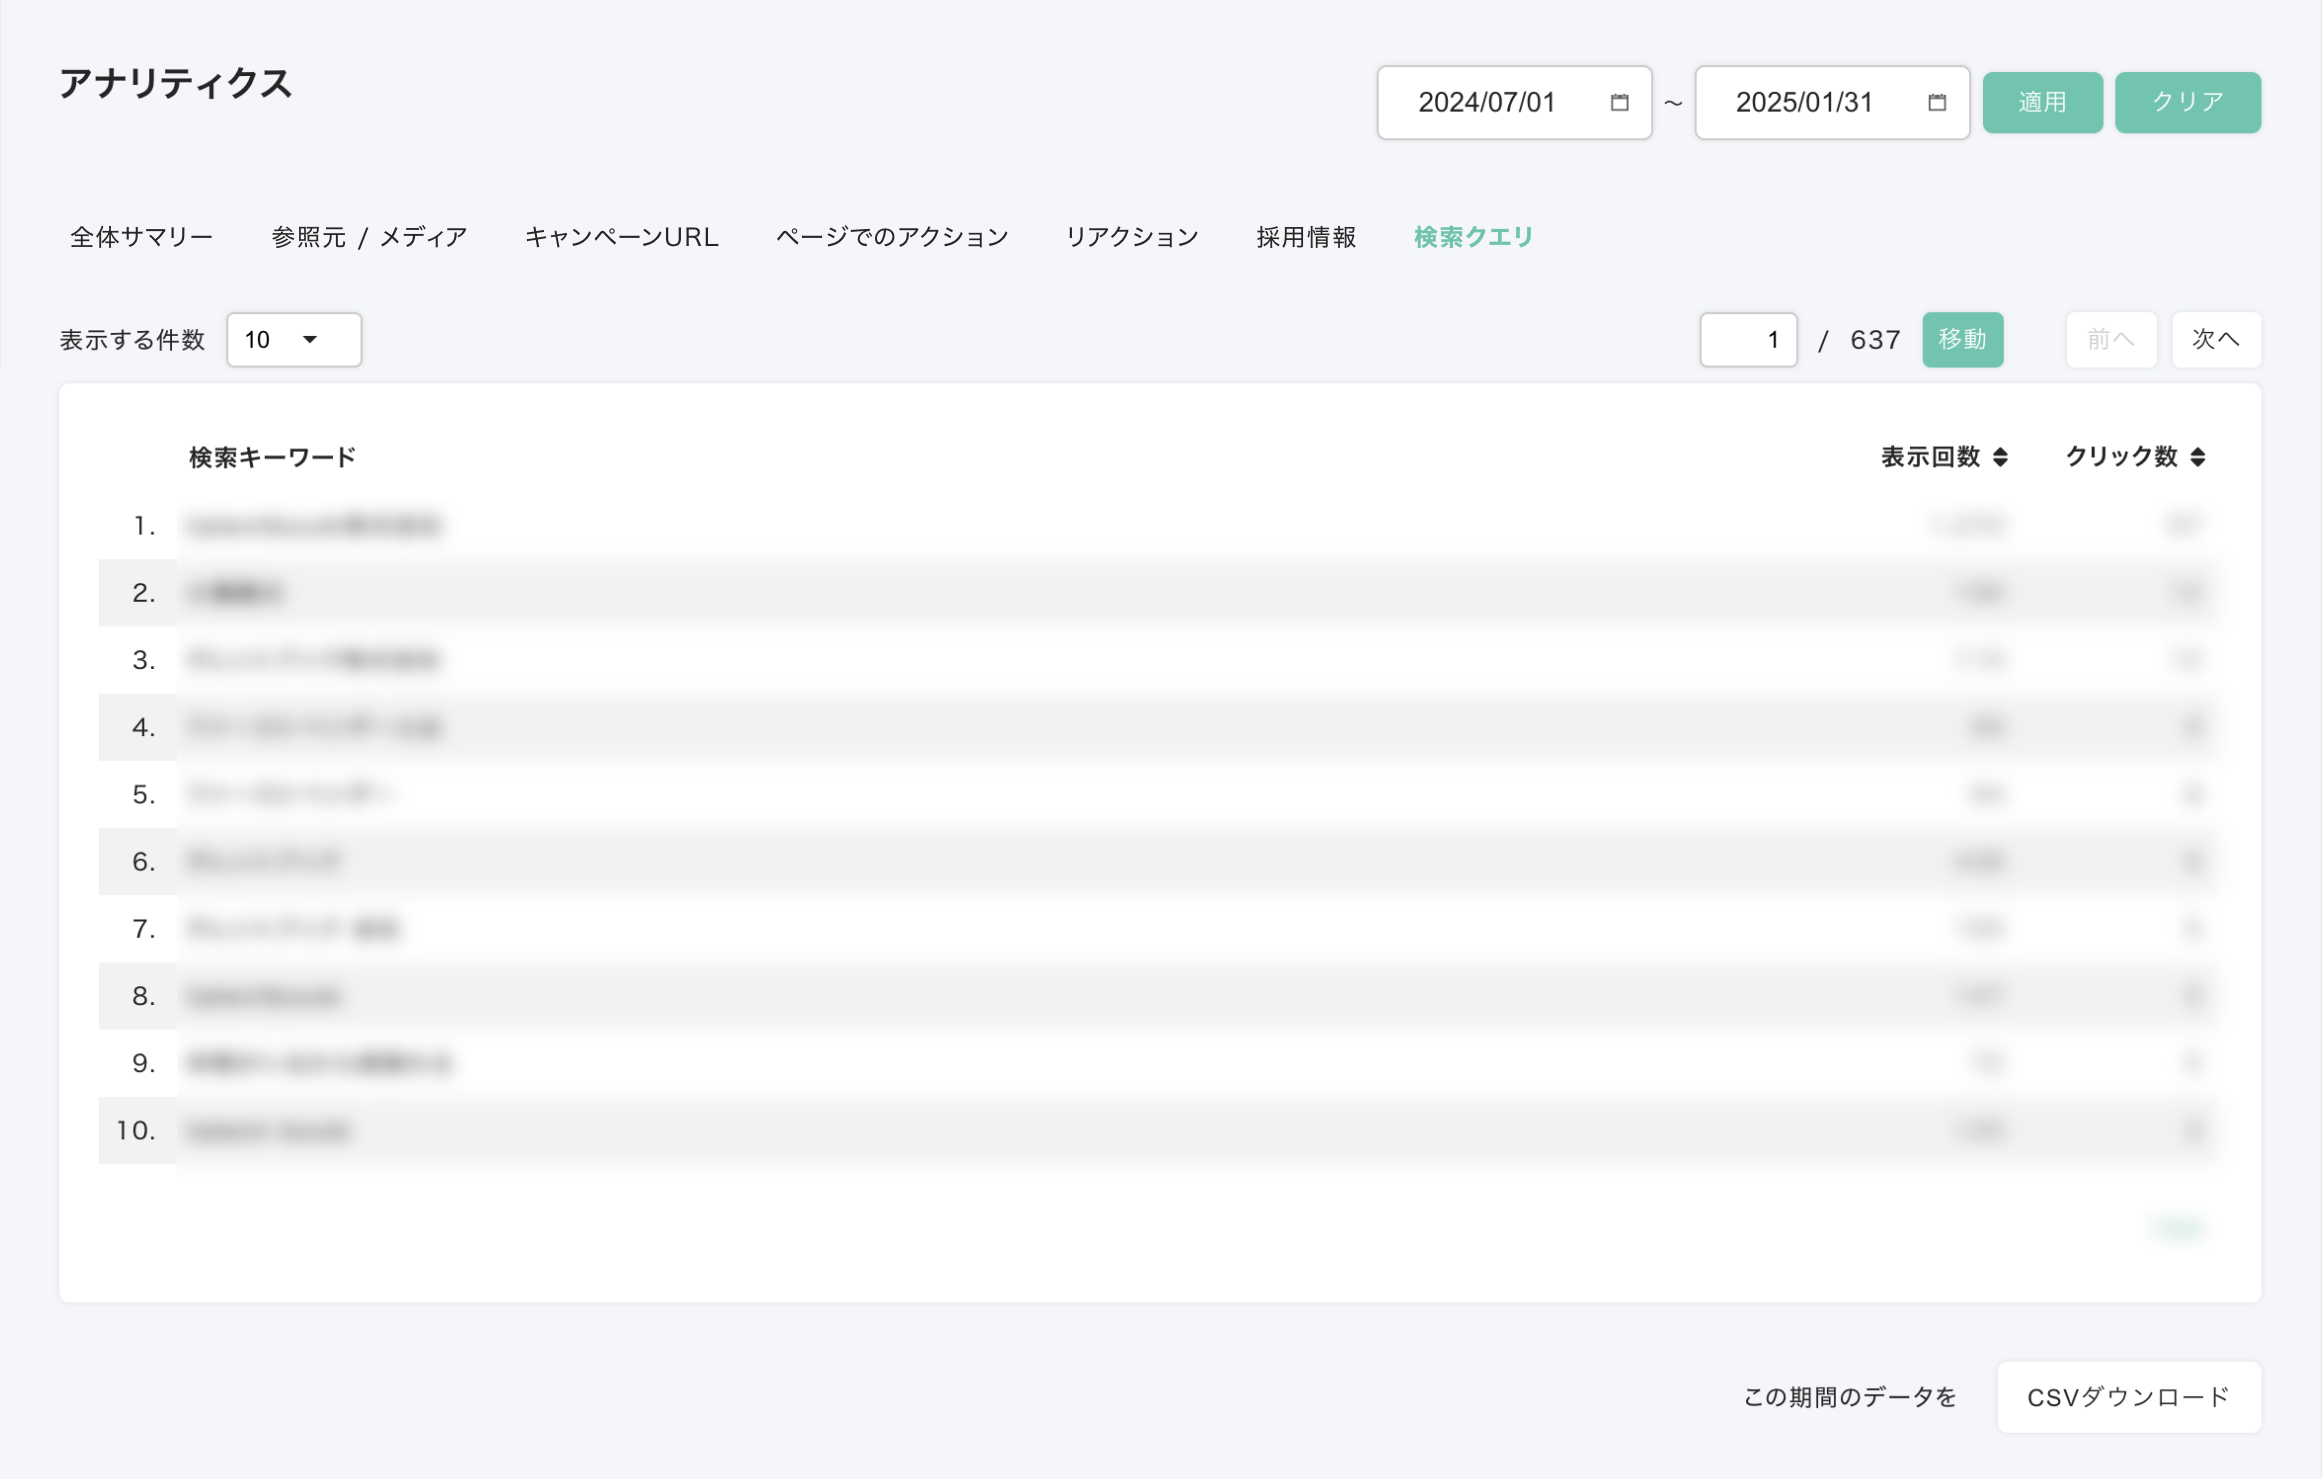This screenshot has width=2322, height=1479.
Task: Go to next page with 次へ
Action: (2215, 340)
